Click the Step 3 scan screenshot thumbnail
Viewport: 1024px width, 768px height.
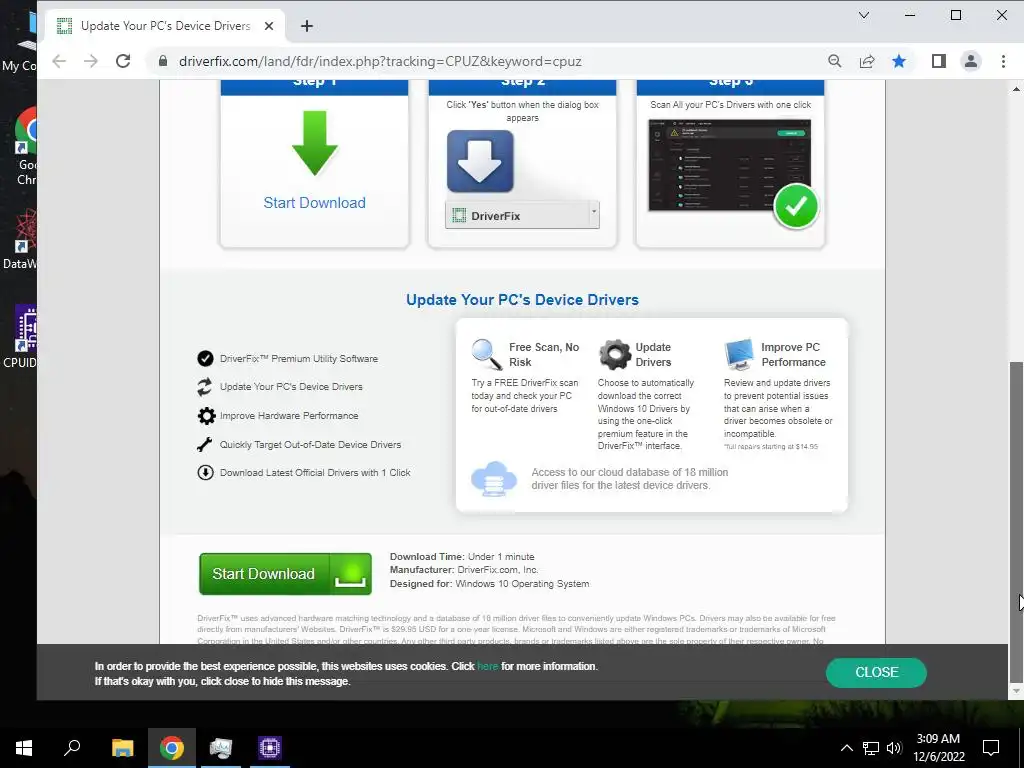729,165
